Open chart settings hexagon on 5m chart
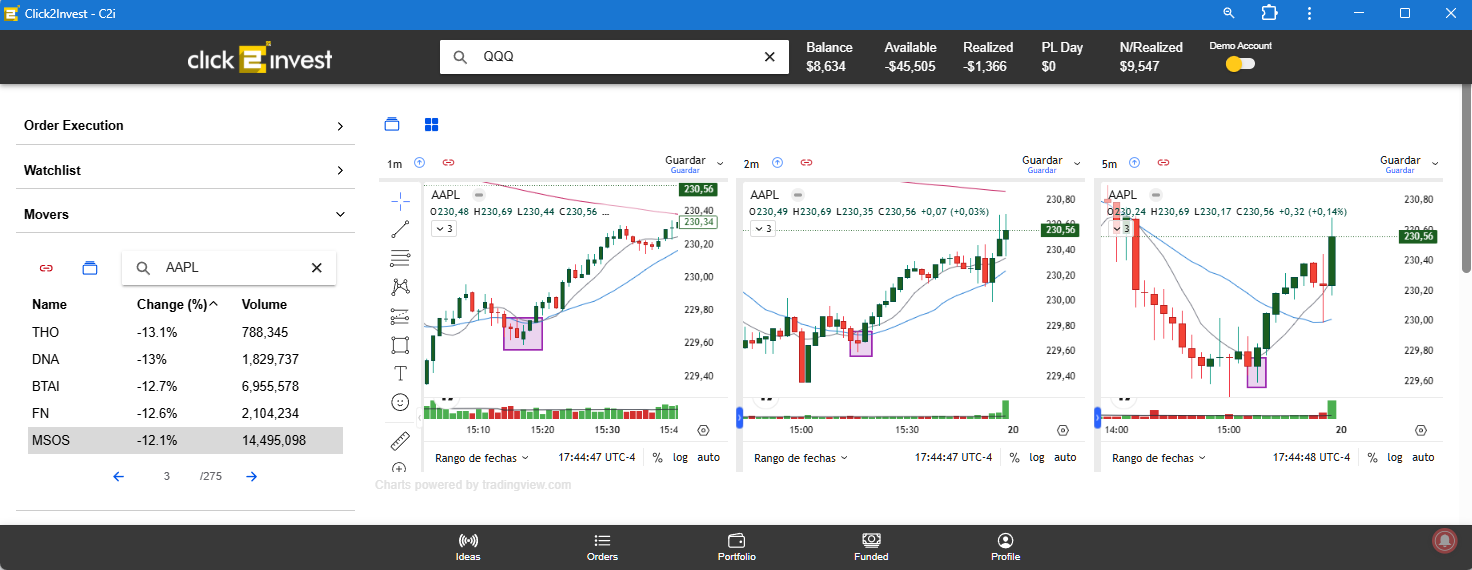This screenshot has height=570, width=1472. [1421, 430]
